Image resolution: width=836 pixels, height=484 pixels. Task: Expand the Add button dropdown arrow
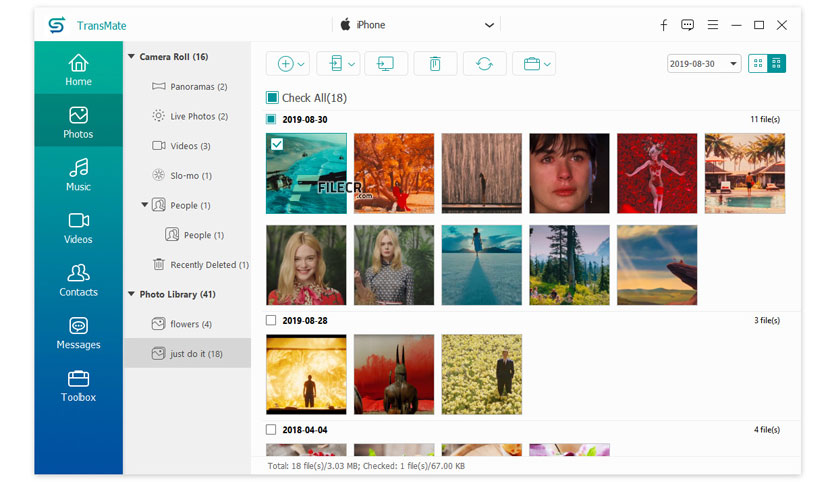click(301, 64)
